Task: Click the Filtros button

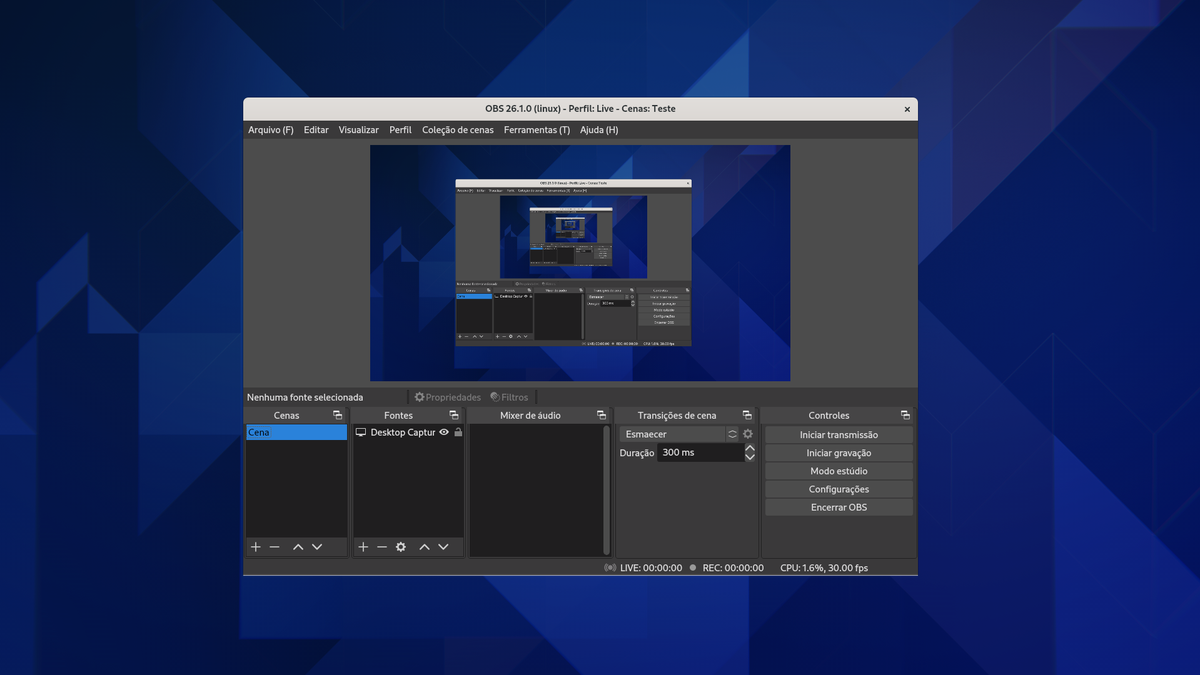Action: [x=510, y=397]
